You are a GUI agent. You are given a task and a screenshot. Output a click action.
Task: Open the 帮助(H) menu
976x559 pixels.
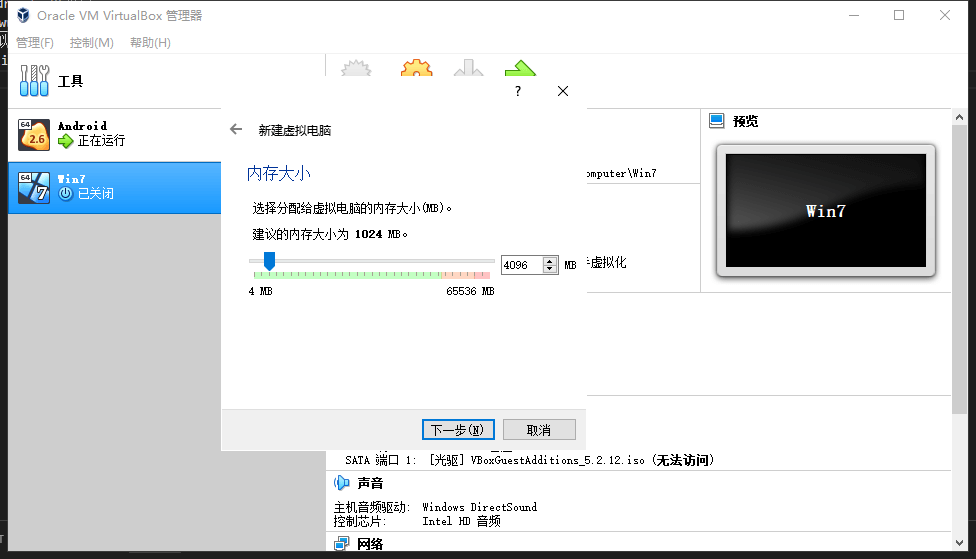150,43
